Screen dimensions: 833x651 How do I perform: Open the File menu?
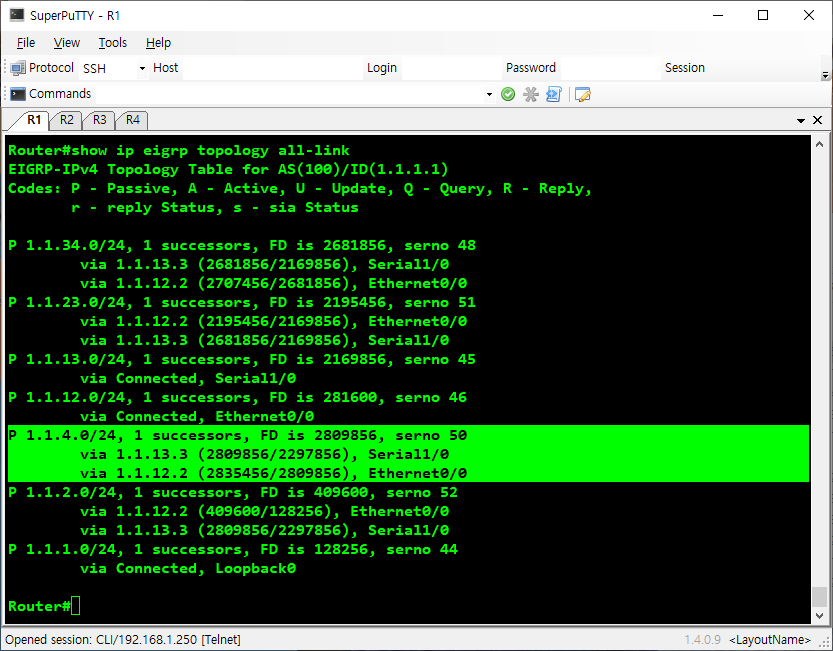pos(26,43)
